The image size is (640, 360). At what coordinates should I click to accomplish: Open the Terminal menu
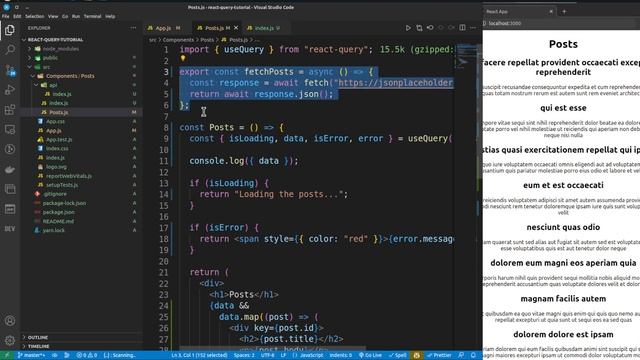pyautogui.click(x=92, y=16)
